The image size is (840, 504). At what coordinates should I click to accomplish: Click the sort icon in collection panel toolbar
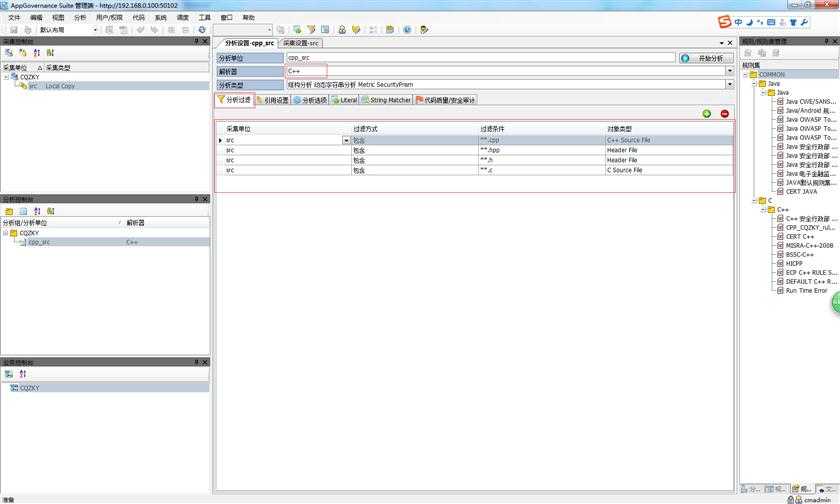pos(36,53)
